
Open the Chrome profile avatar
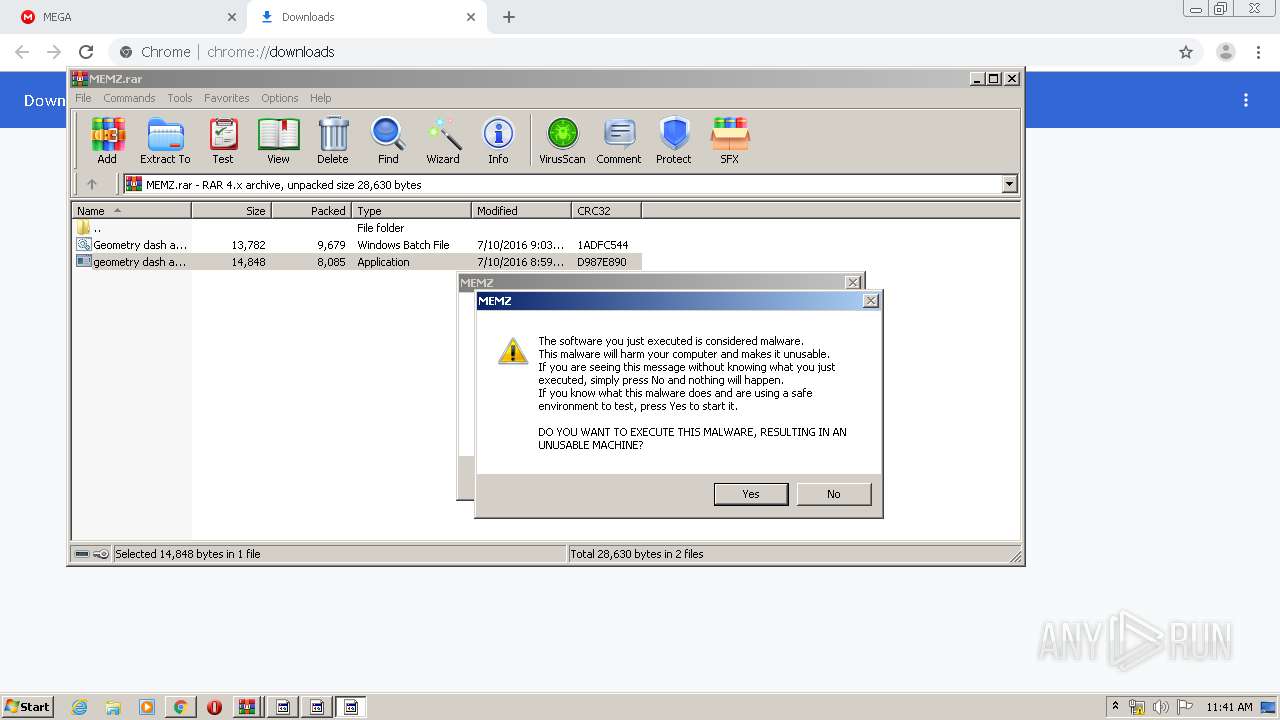tap(1226, 52)
